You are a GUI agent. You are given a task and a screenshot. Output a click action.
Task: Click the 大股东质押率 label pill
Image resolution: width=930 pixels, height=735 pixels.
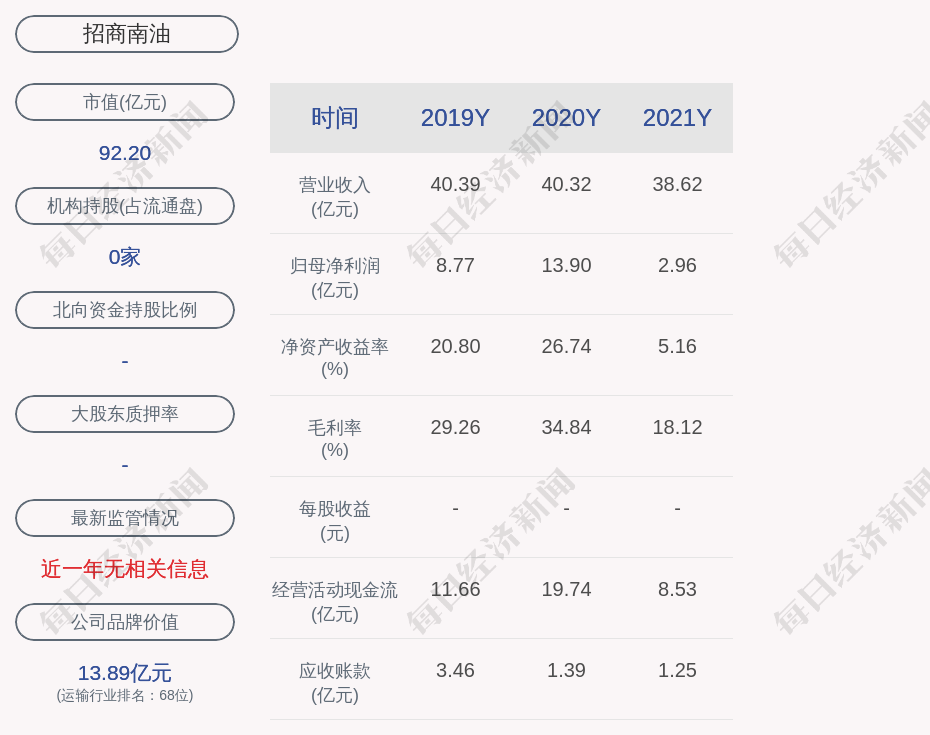pos(125,414)
